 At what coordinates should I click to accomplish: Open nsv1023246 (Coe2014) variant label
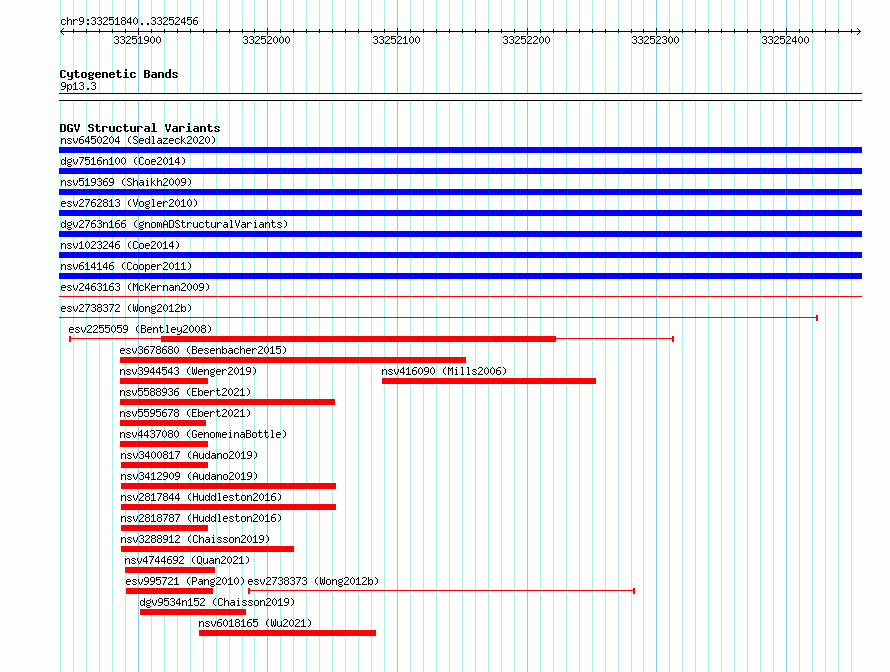click(x=120, y=245)
